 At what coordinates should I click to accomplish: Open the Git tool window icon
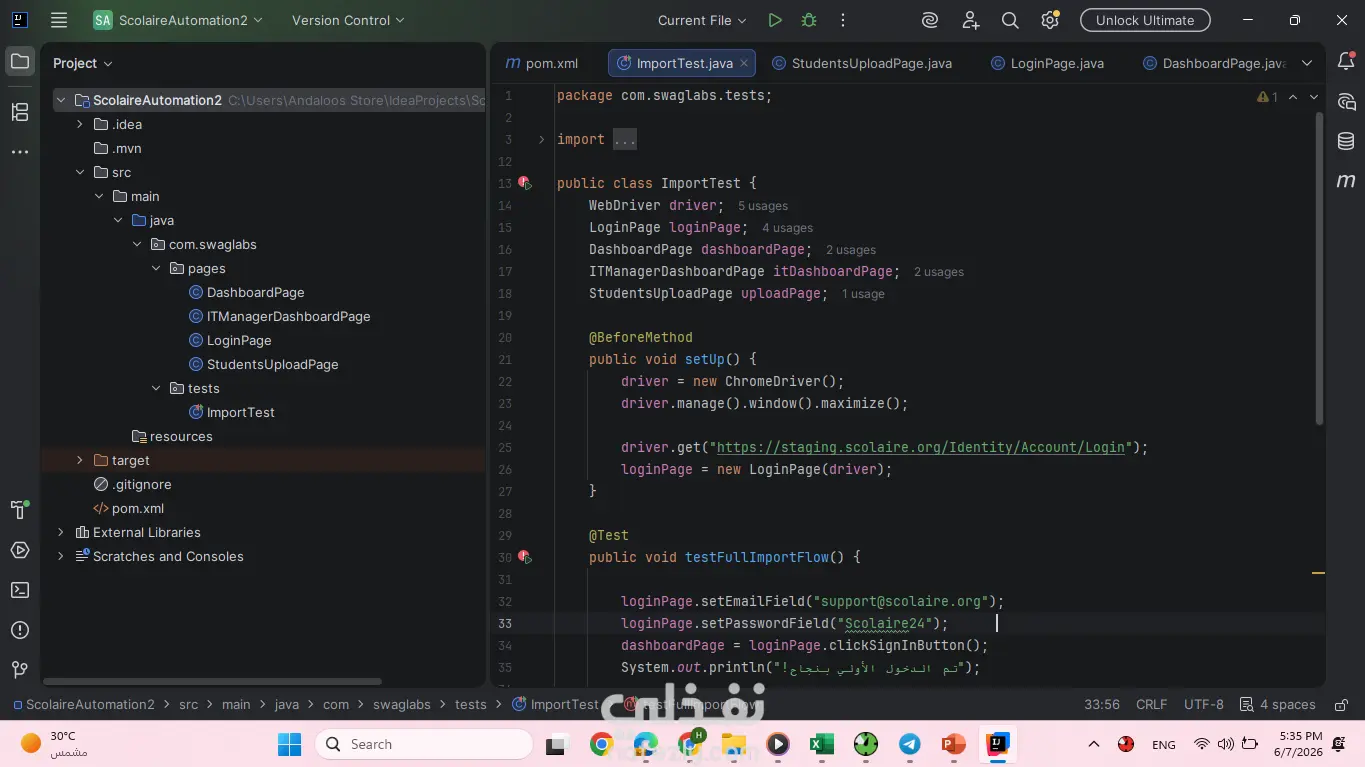(19, 669)
